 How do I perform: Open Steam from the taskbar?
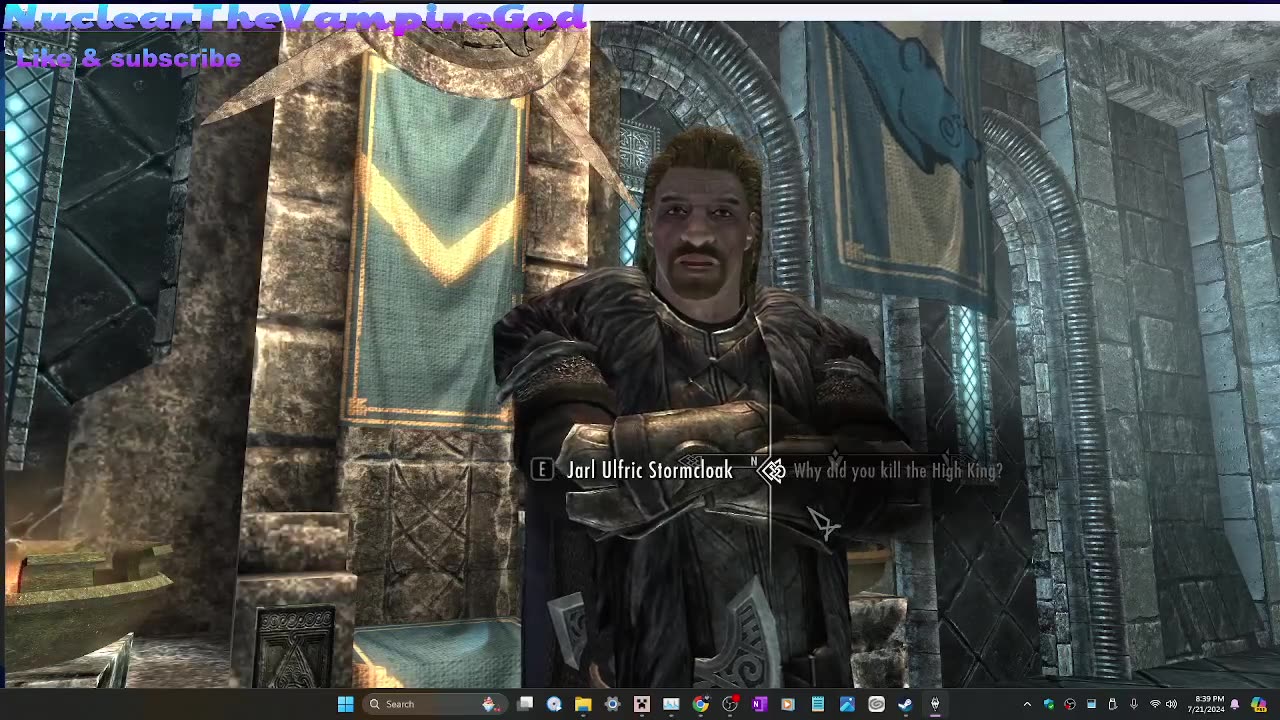pyautogui.click(x=905, y=704)
